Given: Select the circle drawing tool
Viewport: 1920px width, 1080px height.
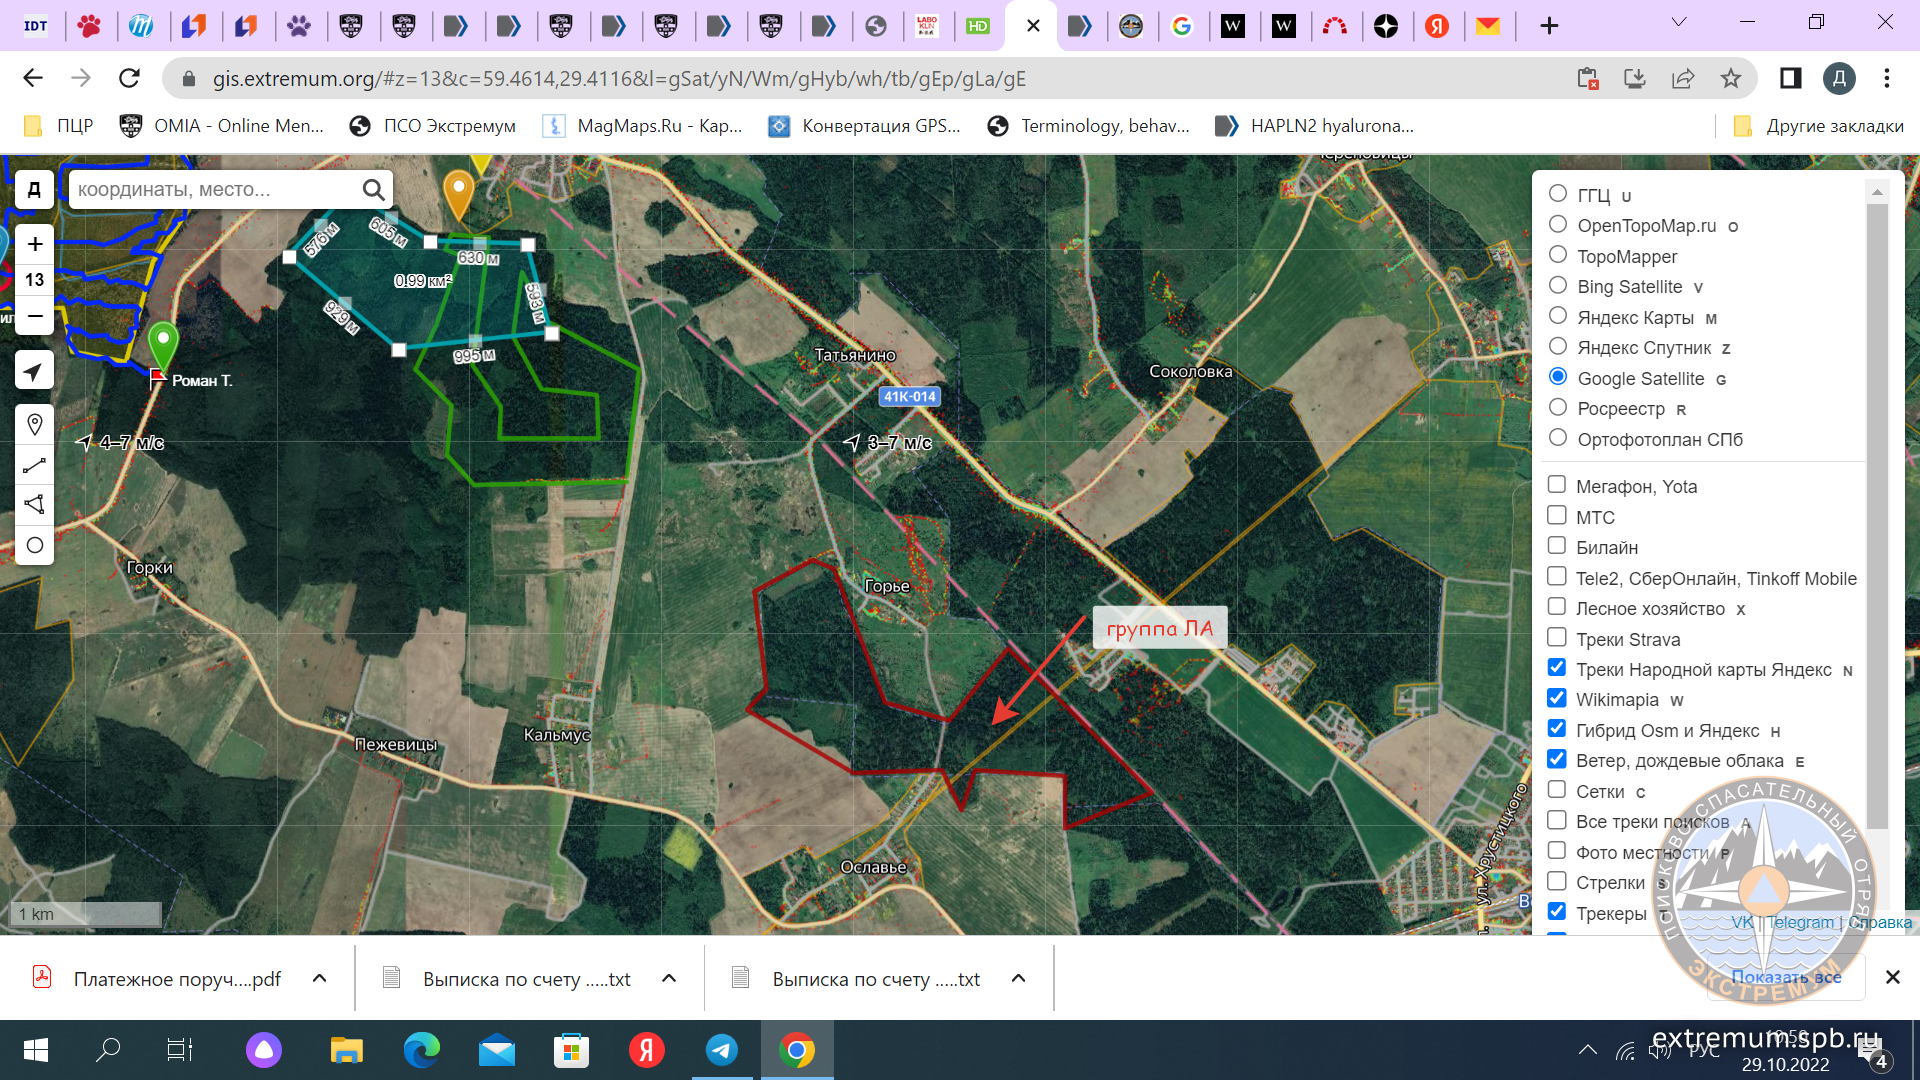Looking at the screenshot, I should coord(35,545).
